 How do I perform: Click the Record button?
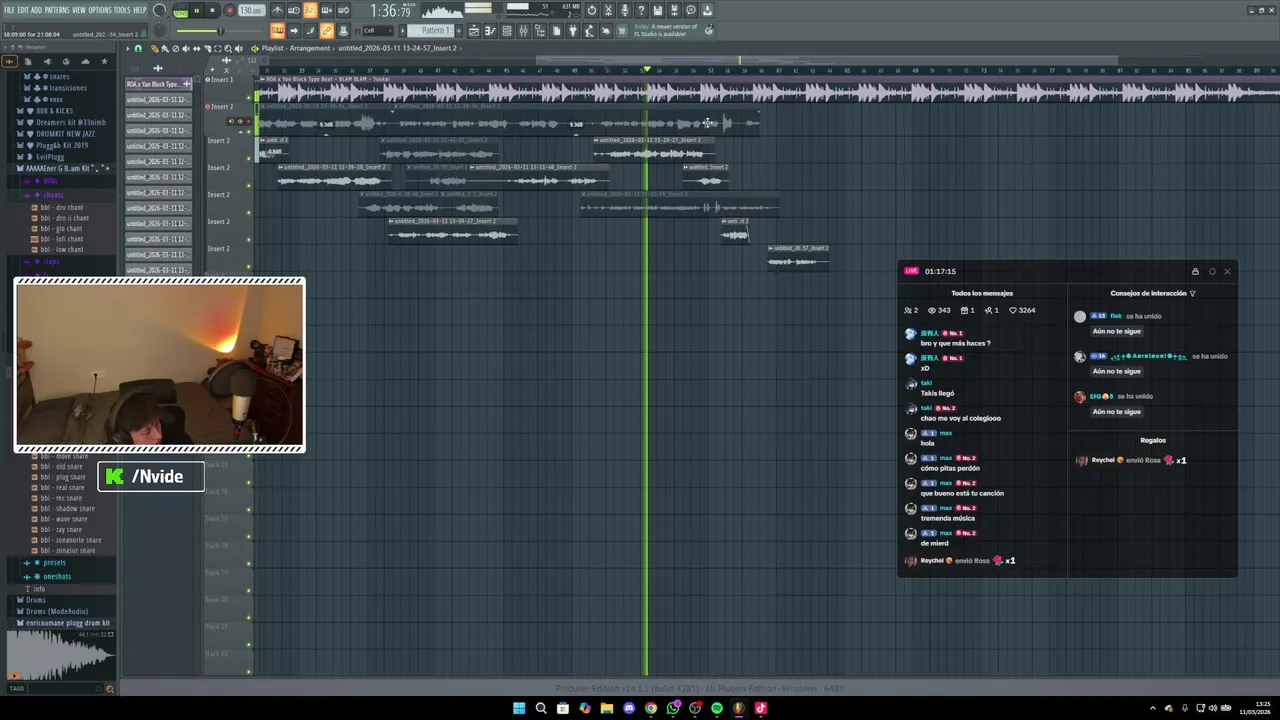[229, 11]
